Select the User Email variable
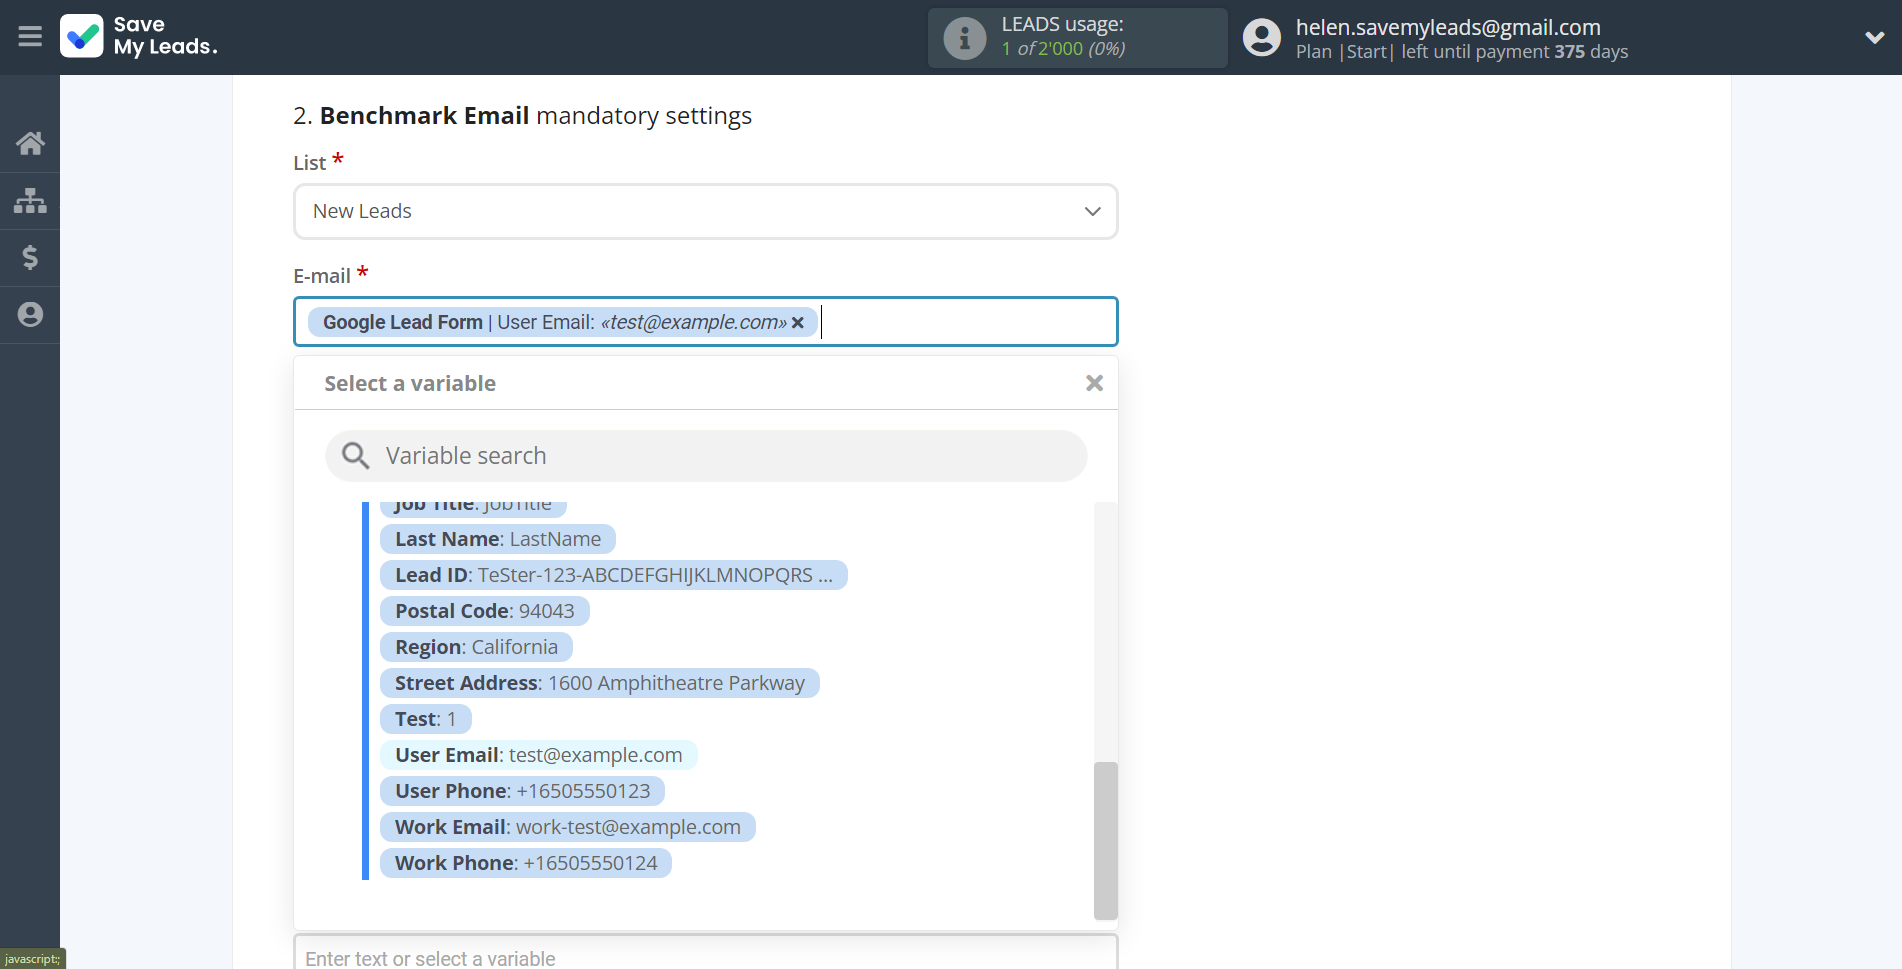1902x969 pixels. pos(539,755)
